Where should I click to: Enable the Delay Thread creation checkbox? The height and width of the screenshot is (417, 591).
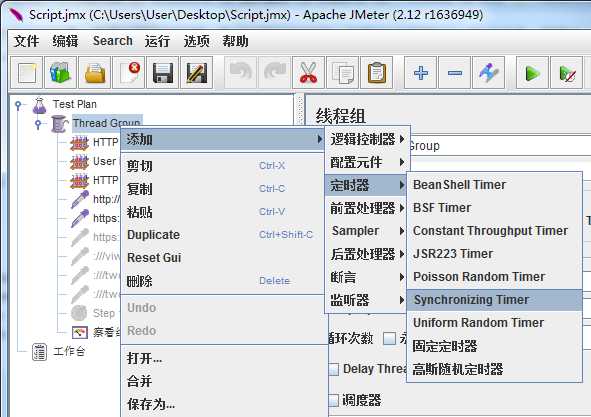333,369
